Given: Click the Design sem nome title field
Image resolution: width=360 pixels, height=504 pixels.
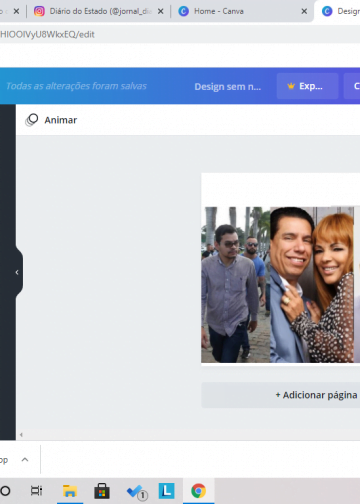Looking at the screenshot, I should (228, 87).
